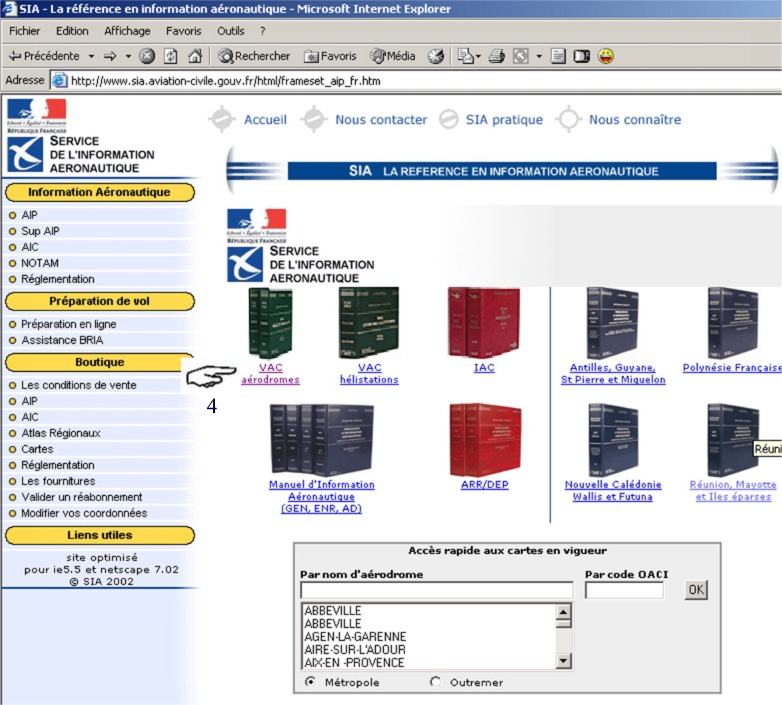Go to the Home page icon

(195, 56)
